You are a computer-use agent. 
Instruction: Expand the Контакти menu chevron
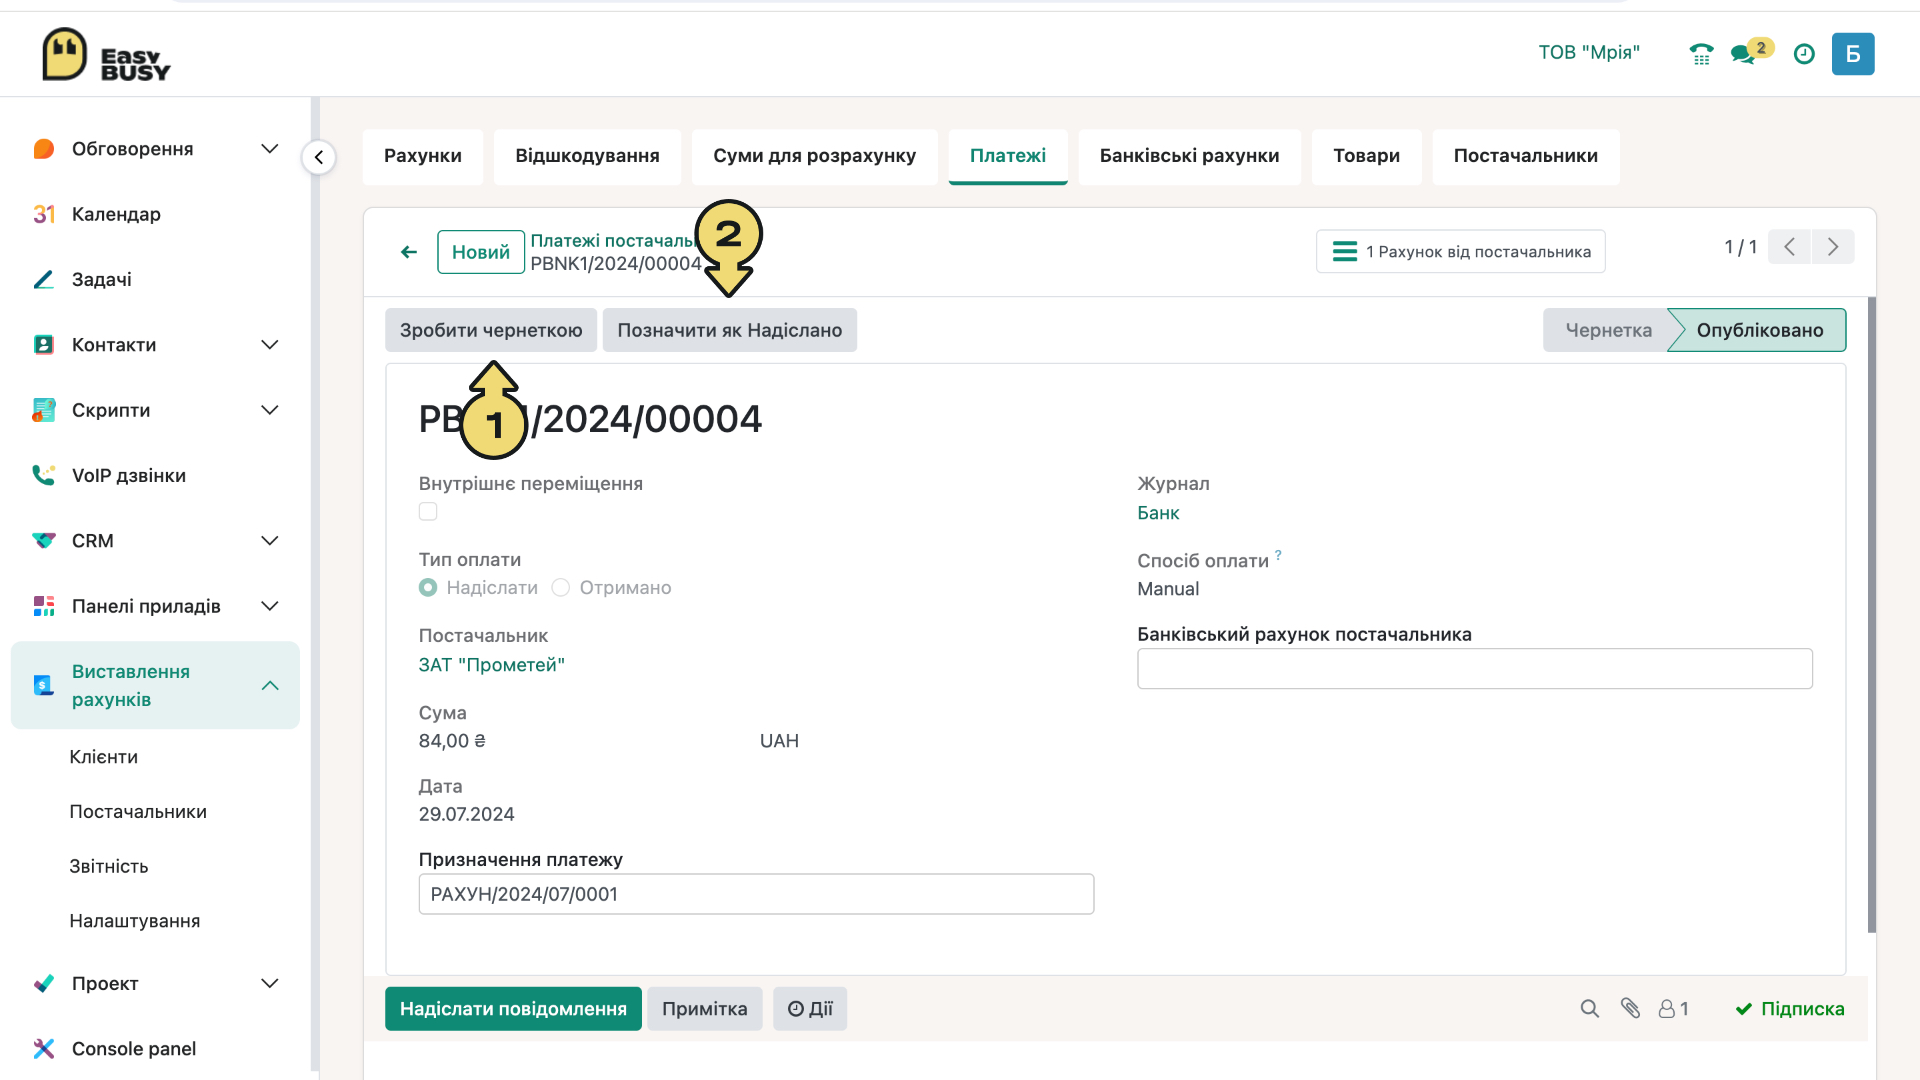270,345
